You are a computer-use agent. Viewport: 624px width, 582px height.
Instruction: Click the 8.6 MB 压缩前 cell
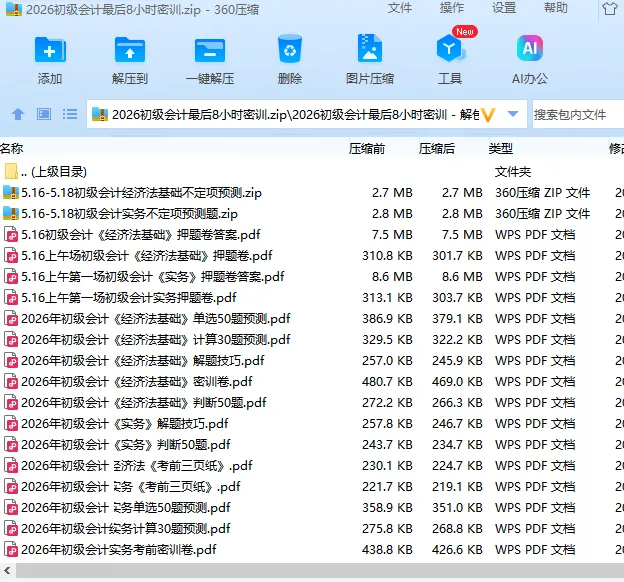[x=392, y=276]
